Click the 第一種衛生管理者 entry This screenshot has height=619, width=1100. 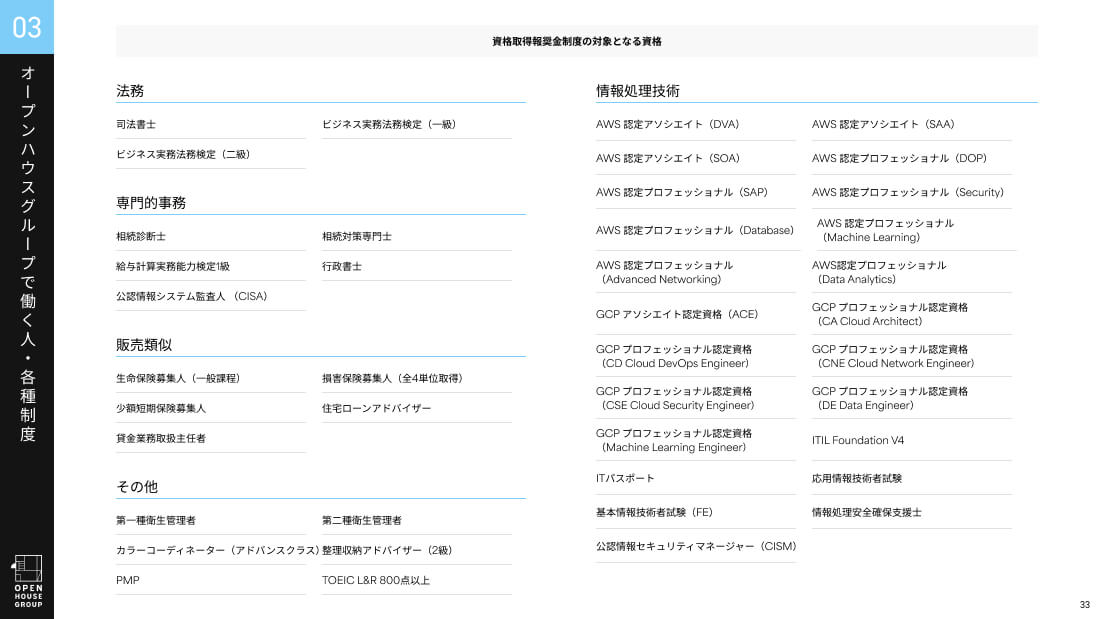point(156,520)
